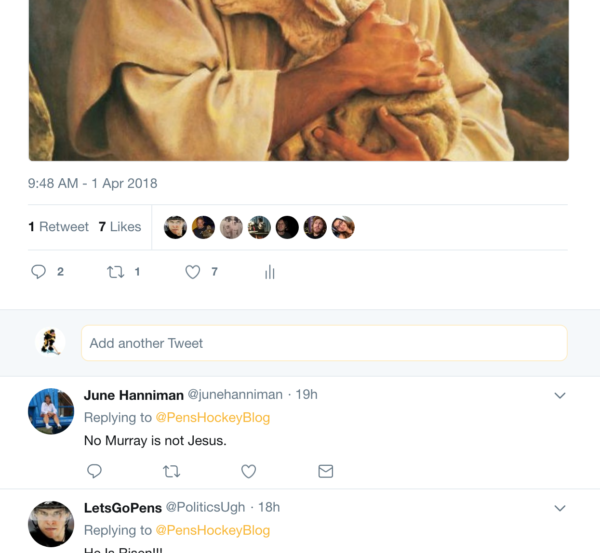This screenshot has width=600, height=553.
Task: Click the reply icon under the main tweet
Action: [39, 271]
